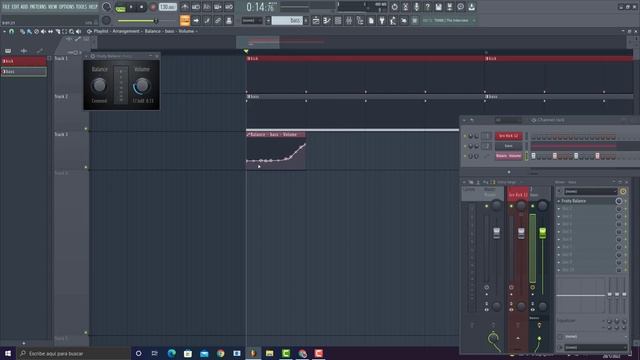Click the save project icon

click(x=438, y=7)
